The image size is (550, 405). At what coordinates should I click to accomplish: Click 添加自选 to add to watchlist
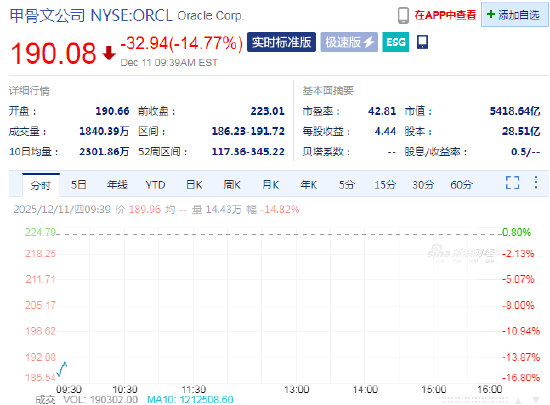pyautogui.click(x=514, y=15)
